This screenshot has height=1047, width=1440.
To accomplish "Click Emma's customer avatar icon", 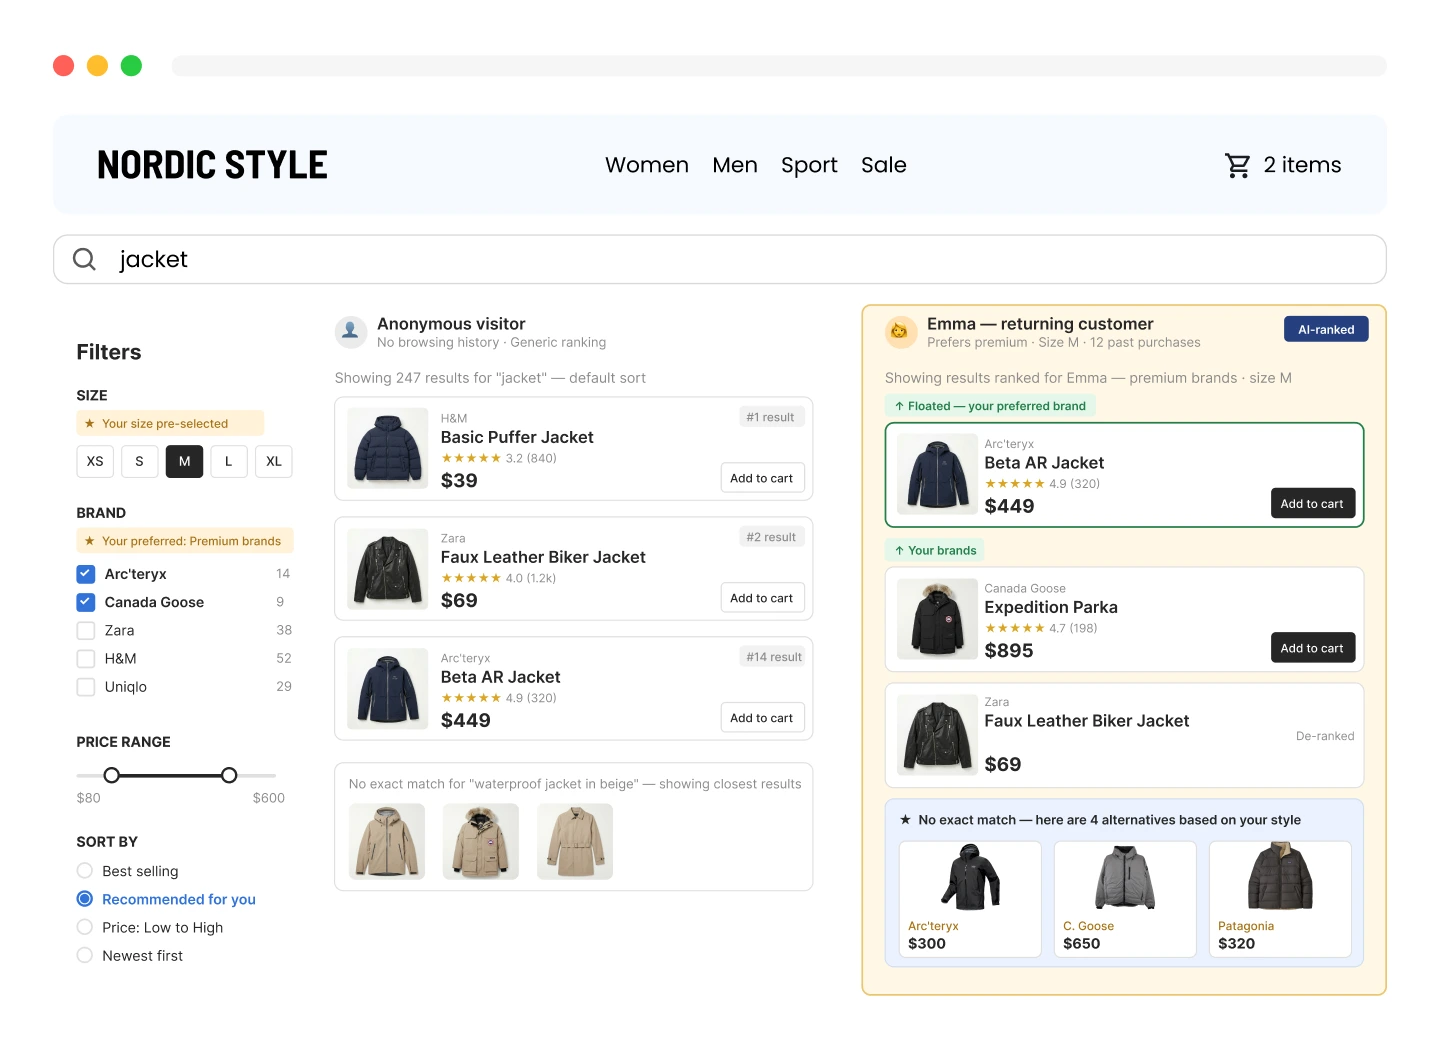I will tap(900, 332).
